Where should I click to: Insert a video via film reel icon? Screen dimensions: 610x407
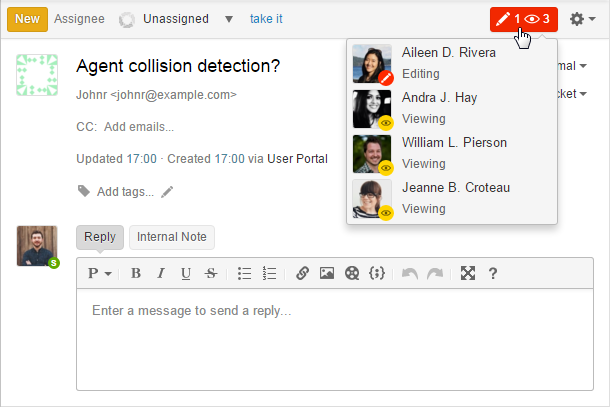pyautogui.click(x=351, y=273)
